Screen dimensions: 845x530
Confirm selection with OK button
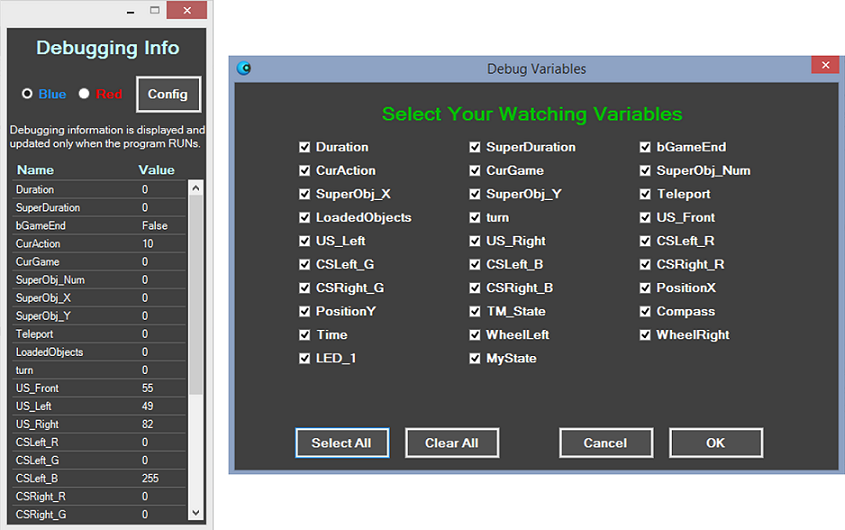715,443
